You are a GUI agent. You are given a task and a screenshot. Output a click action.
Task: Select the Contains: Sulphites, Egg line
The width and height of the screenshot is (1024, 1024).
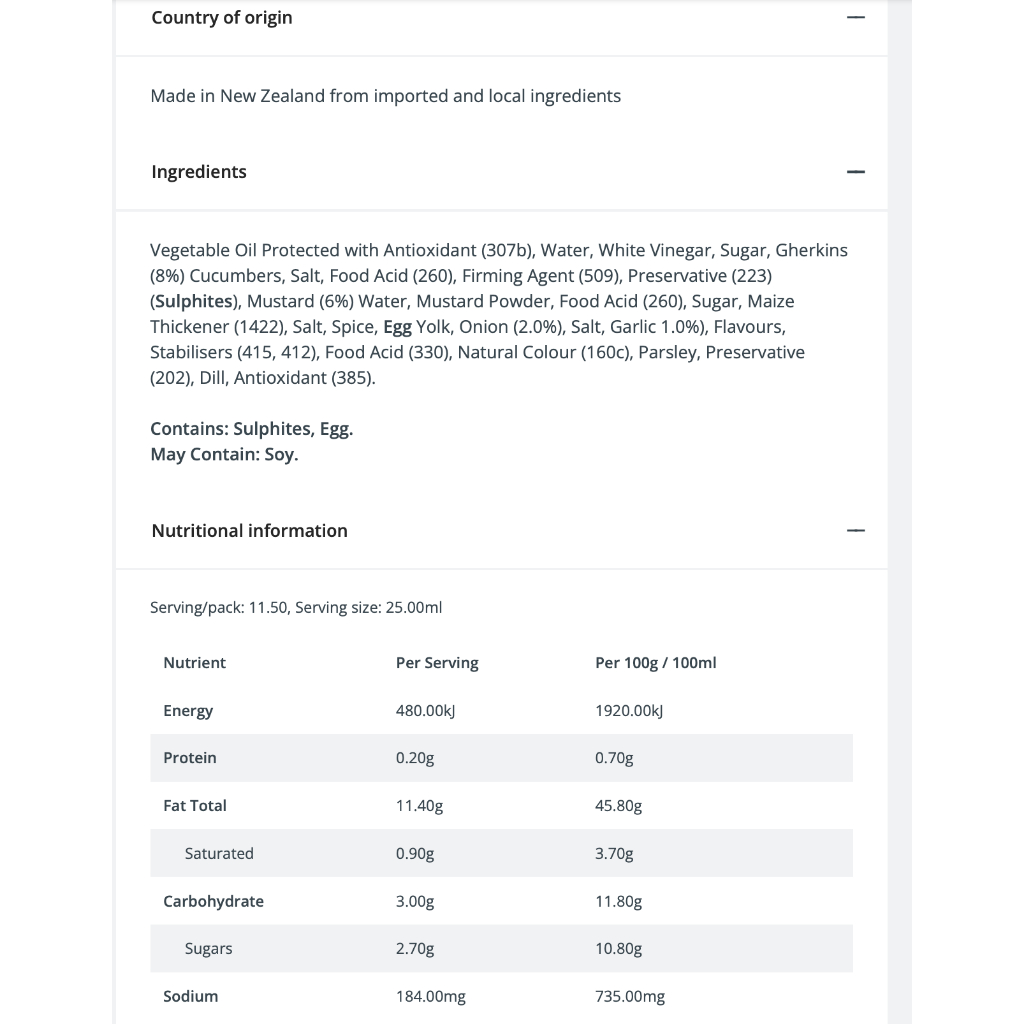tap(252, 429)
